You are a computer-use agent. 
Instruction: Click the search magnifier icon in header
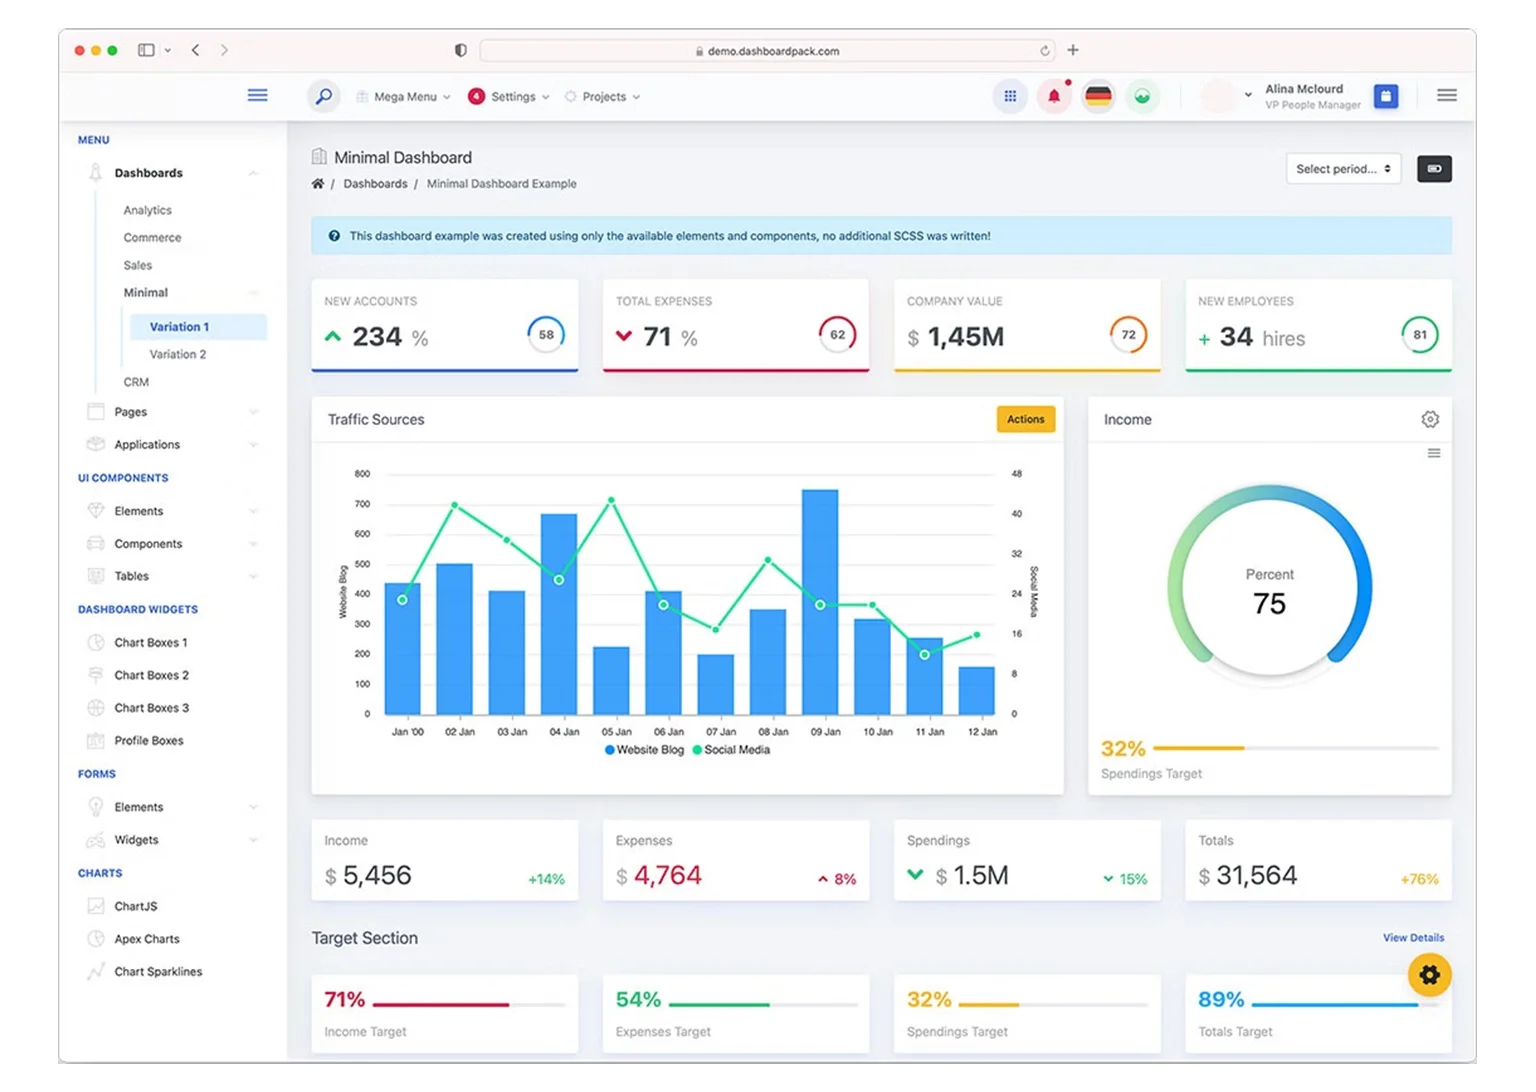323,97
